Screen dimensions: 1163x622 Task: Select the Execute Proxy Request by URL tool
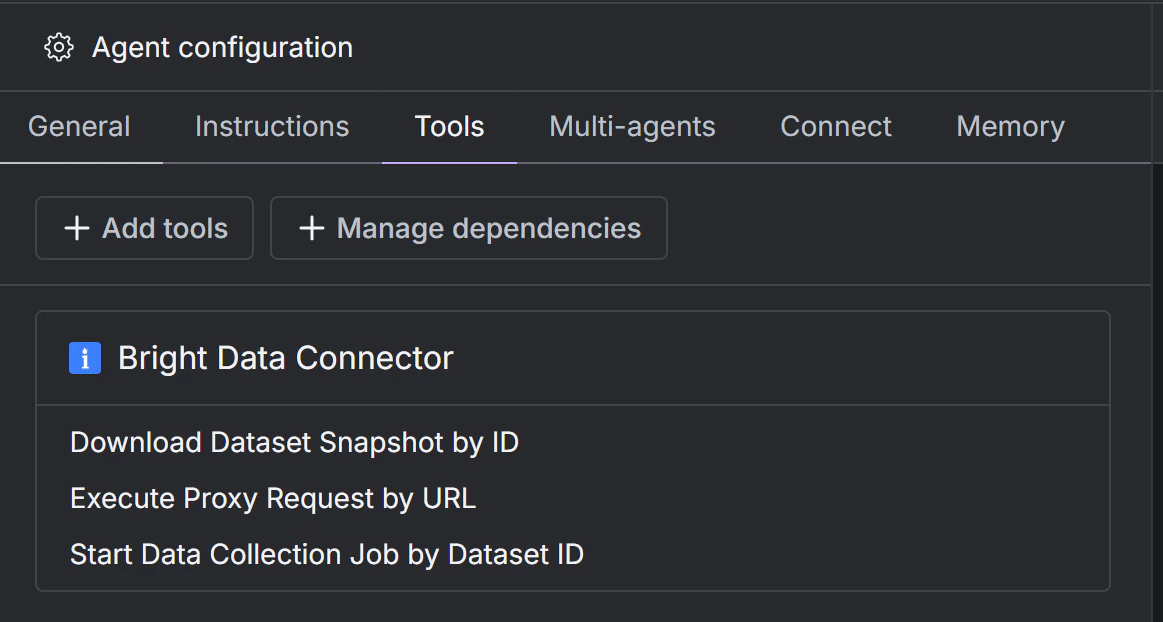[272, 498]
